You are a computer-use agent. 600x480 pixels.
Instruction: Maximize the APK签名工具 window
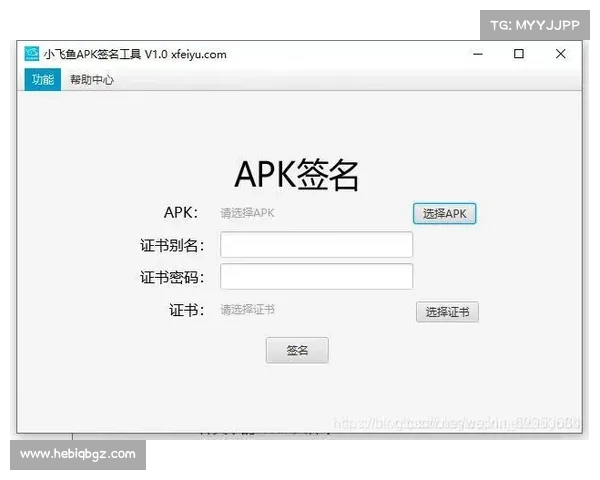[519, 54]
